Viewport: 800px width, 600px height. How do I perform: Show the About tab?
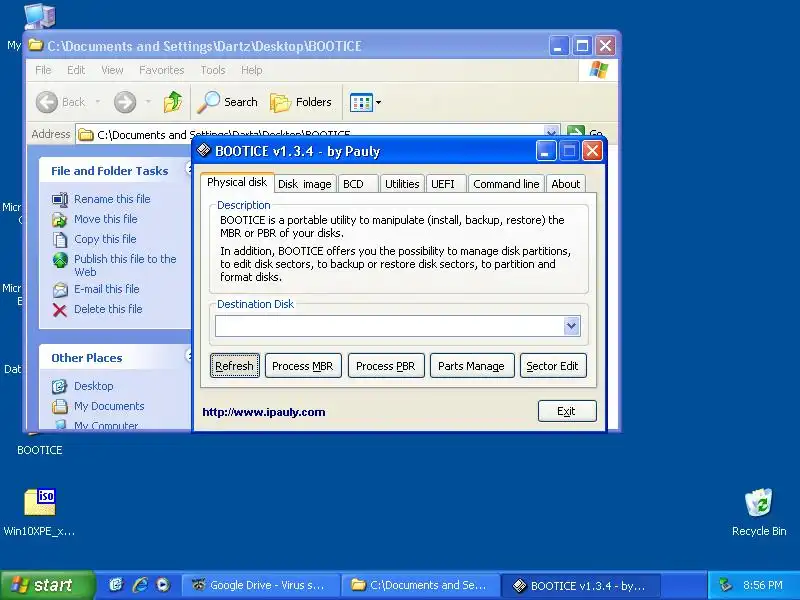coord(565,184)
